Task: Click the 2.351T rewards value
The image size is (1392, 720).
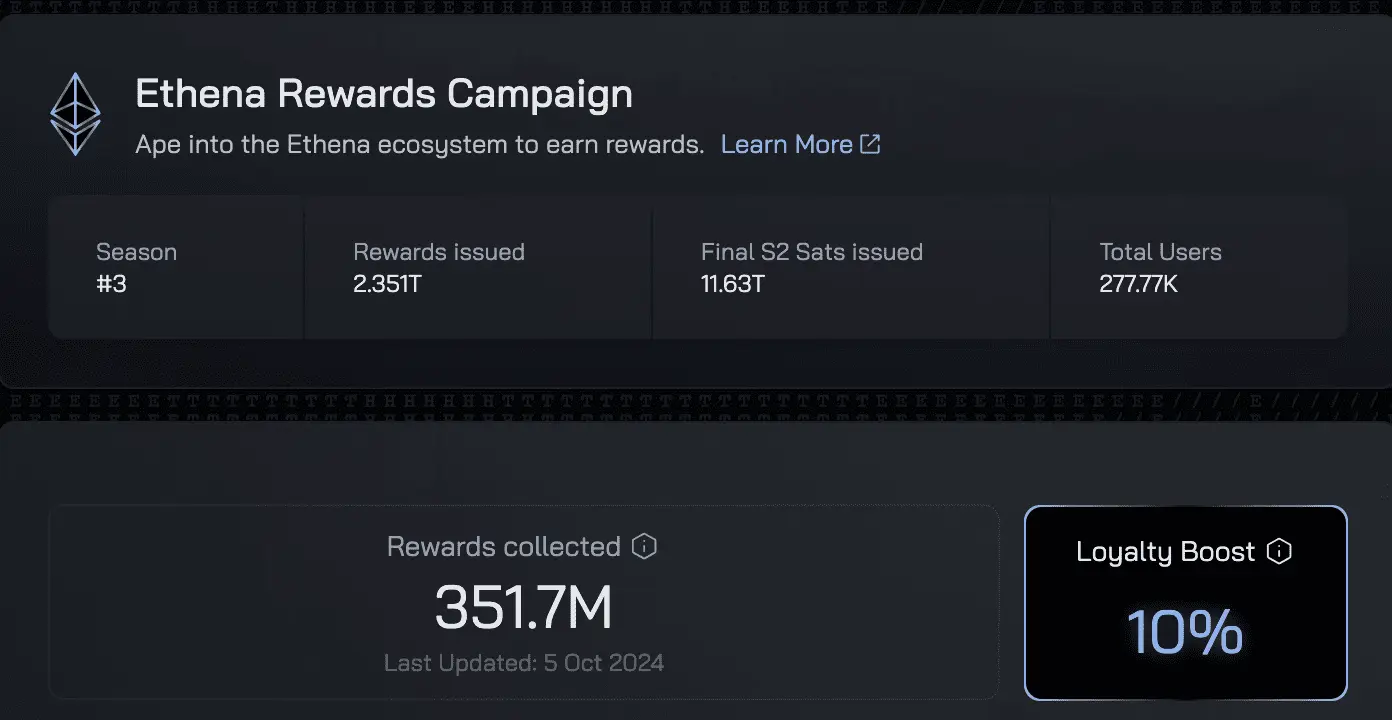Action: 388,284
